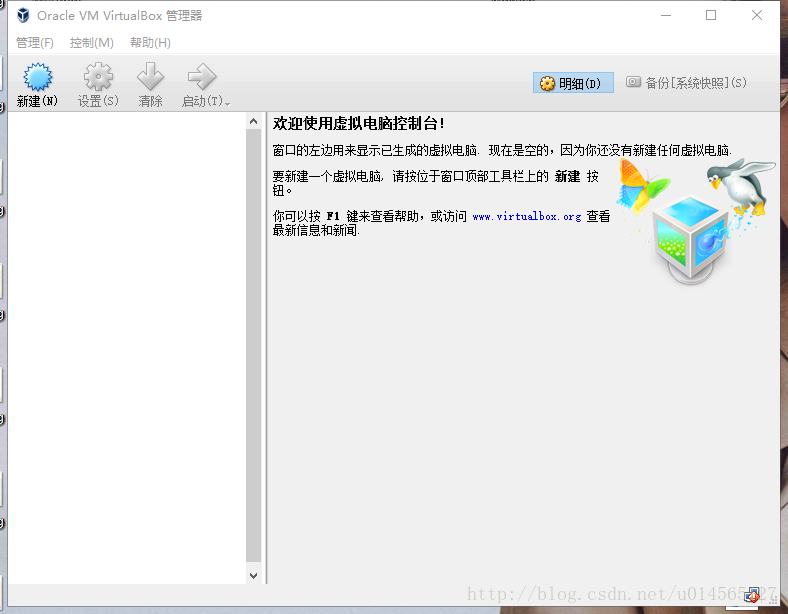
Task: Click the scrollbar up arrow in VM list
Action: [253, 121]
